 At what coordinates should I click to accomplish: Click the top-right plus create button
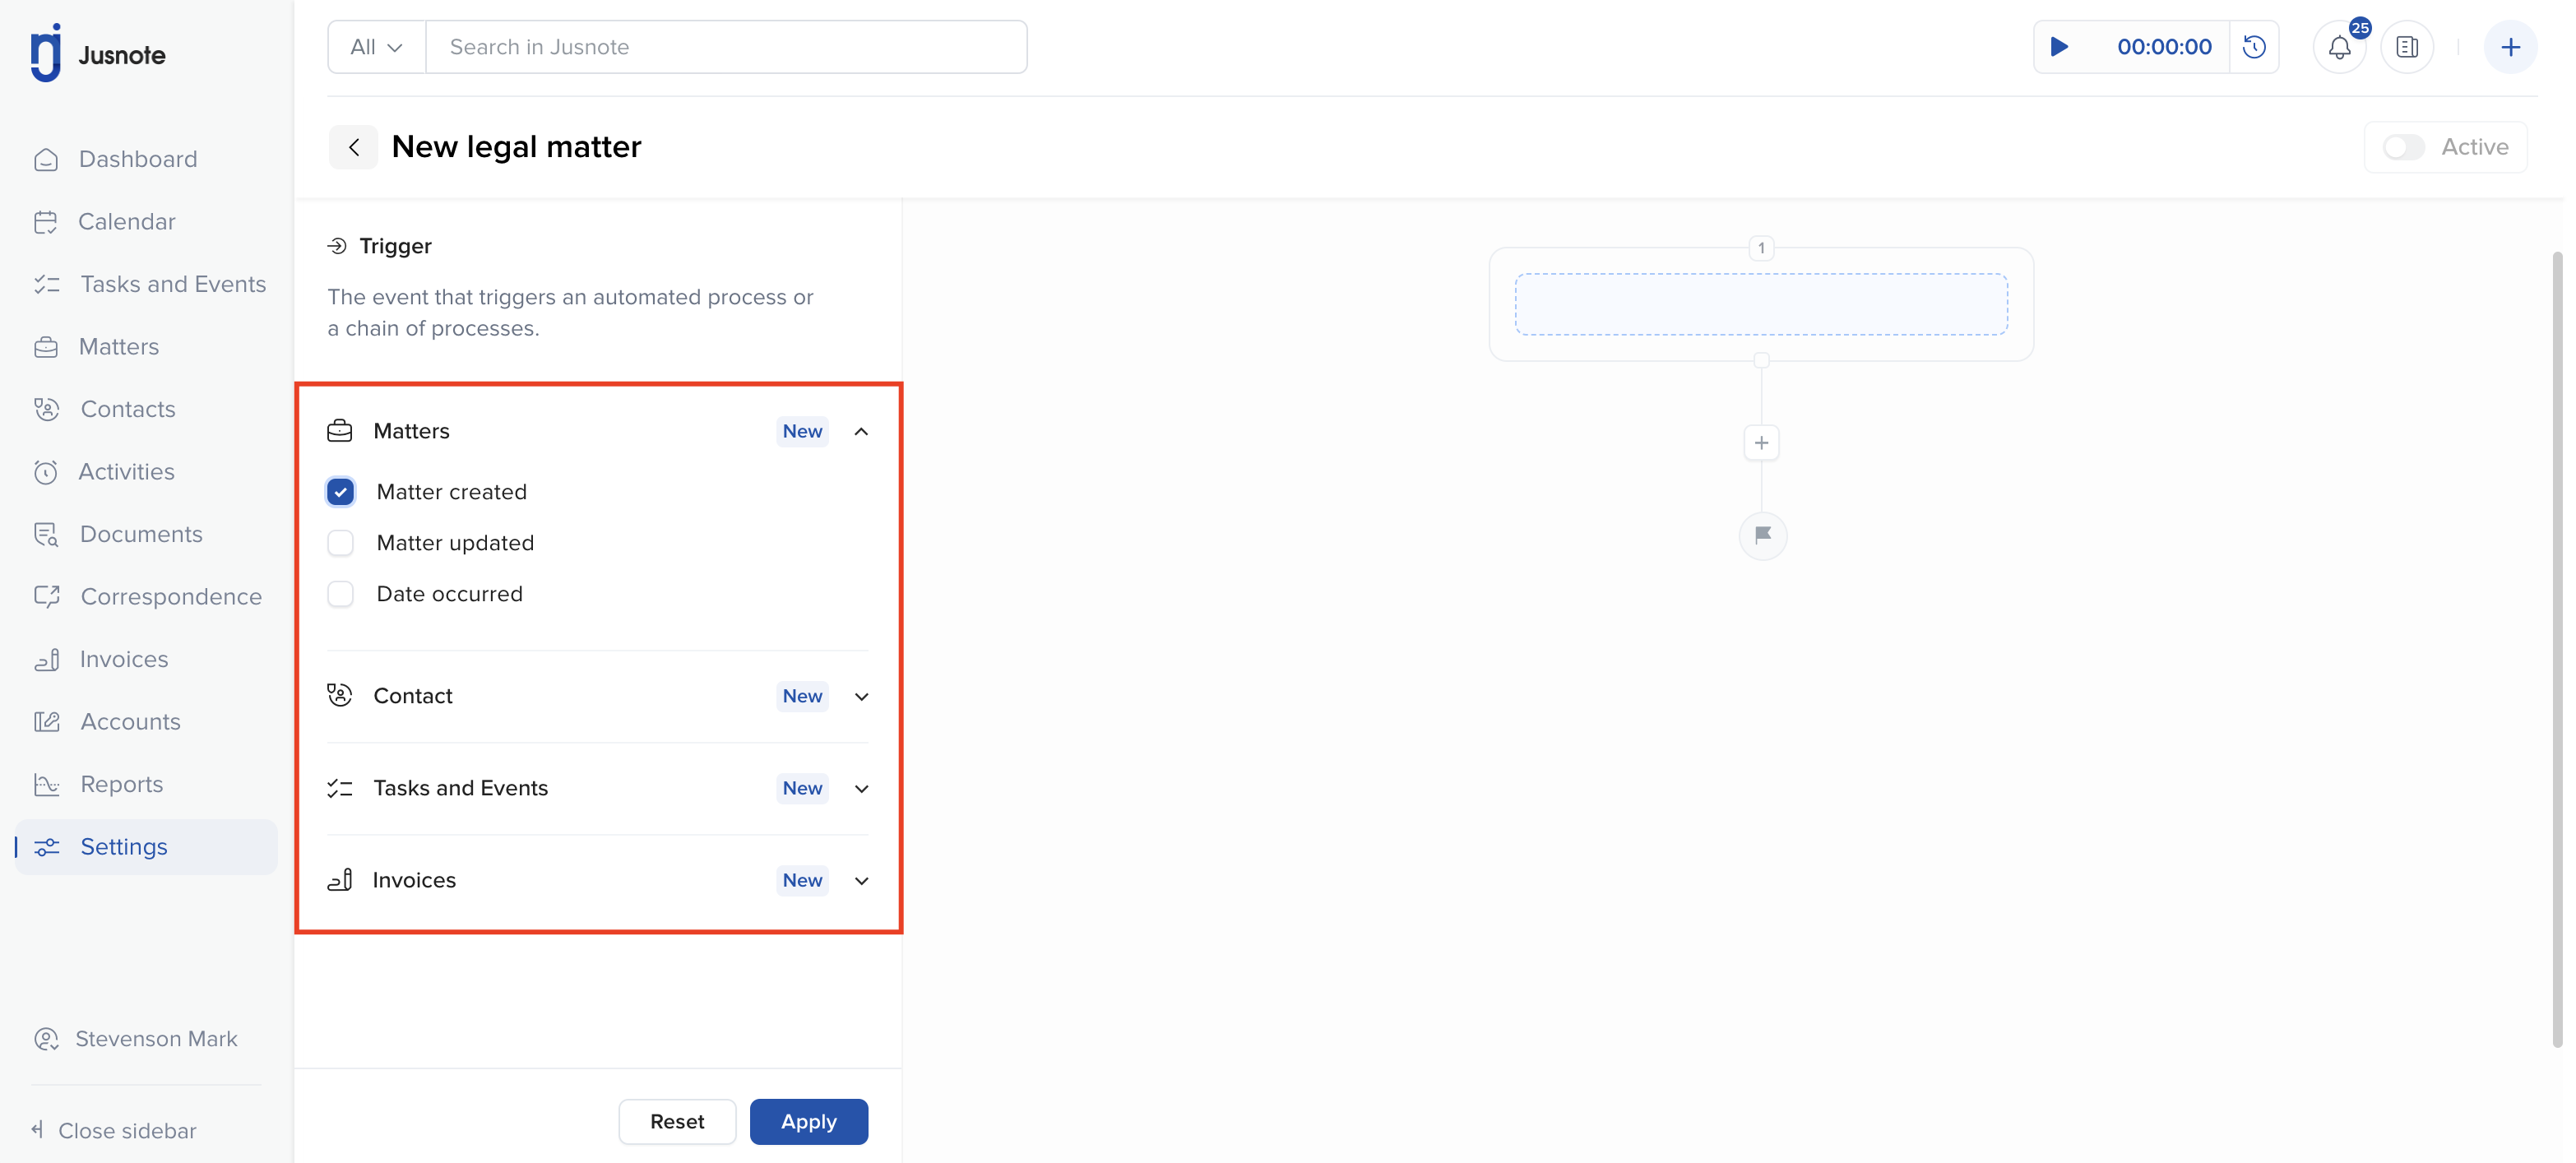coord(2511,47)
